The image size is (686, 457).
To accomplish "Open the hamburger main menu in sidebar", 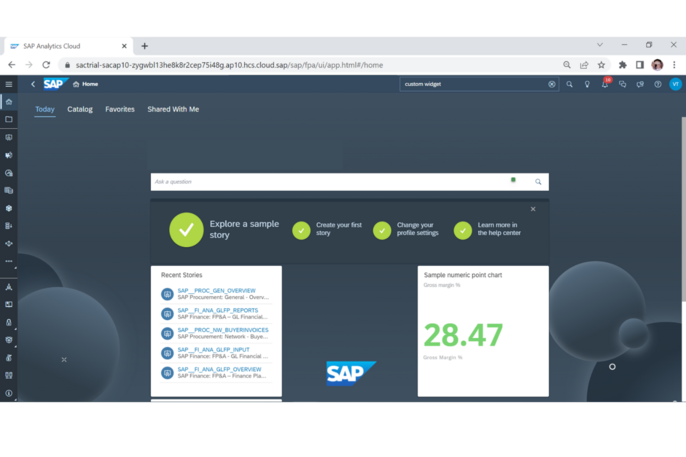I will coord(9,84).
